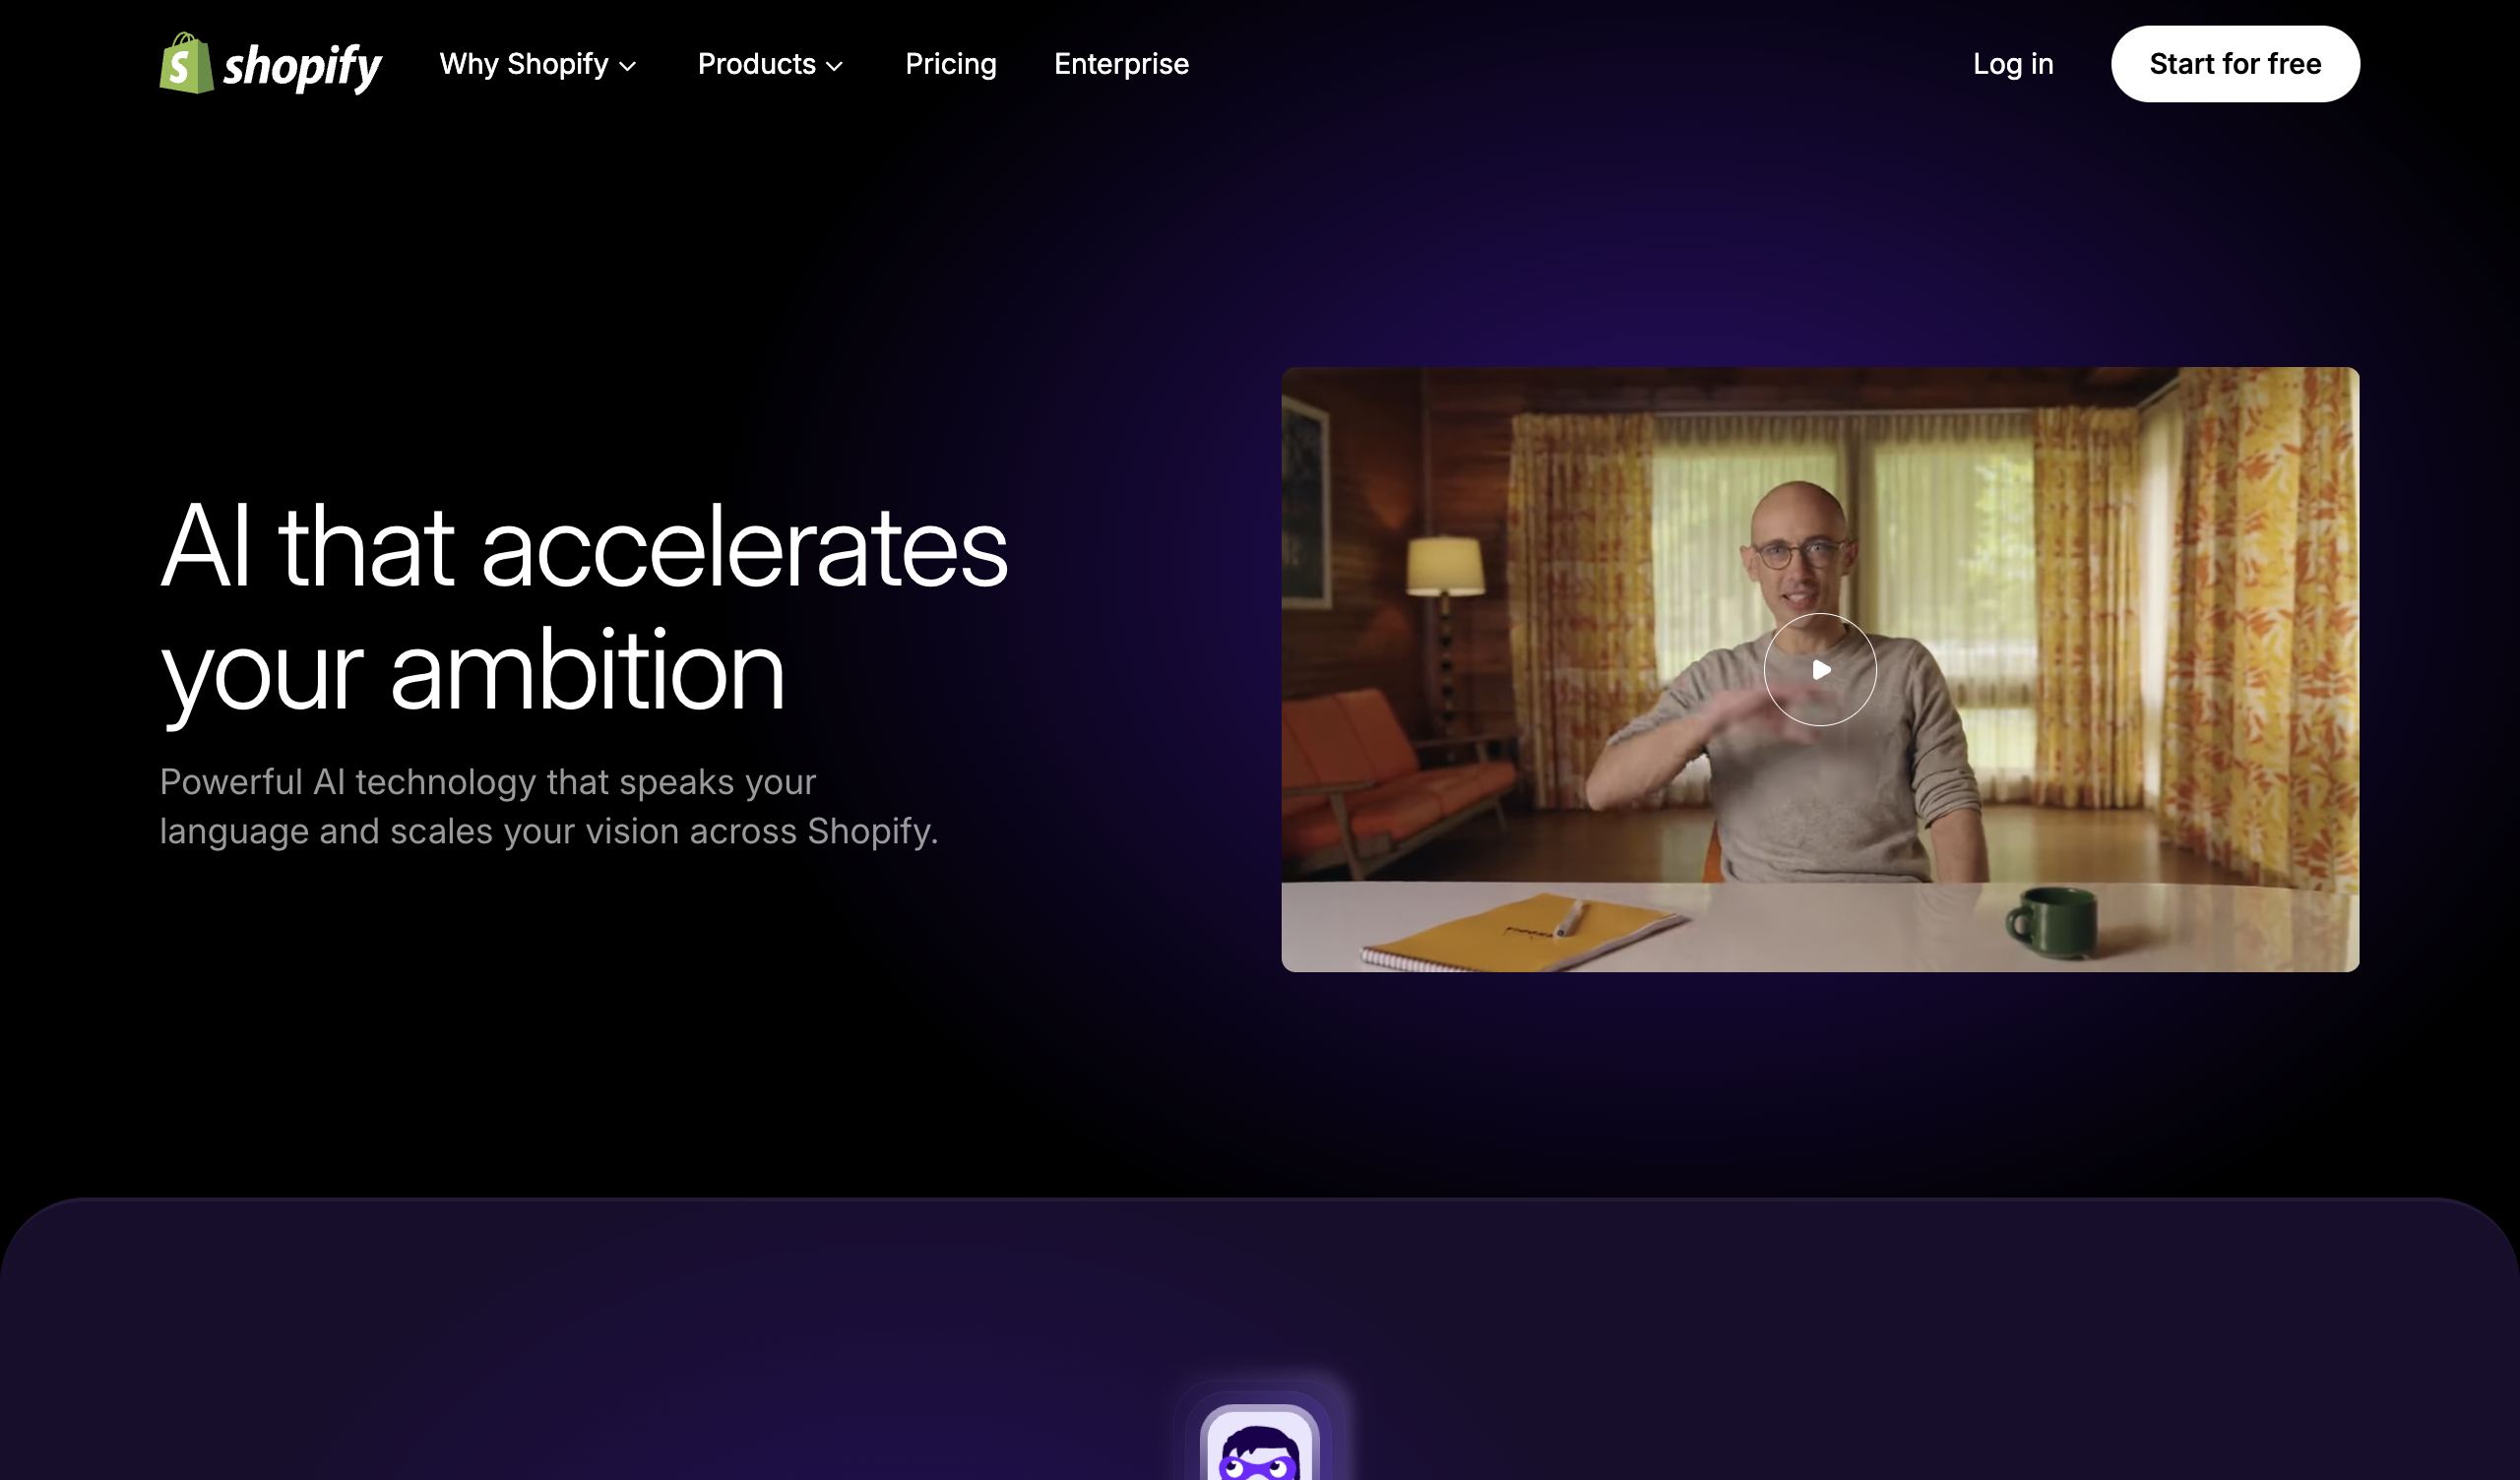Expand the chevron beside Why Shopify
The width and height of the screenshot is (2520, 1480).
(x=628, y=66)
